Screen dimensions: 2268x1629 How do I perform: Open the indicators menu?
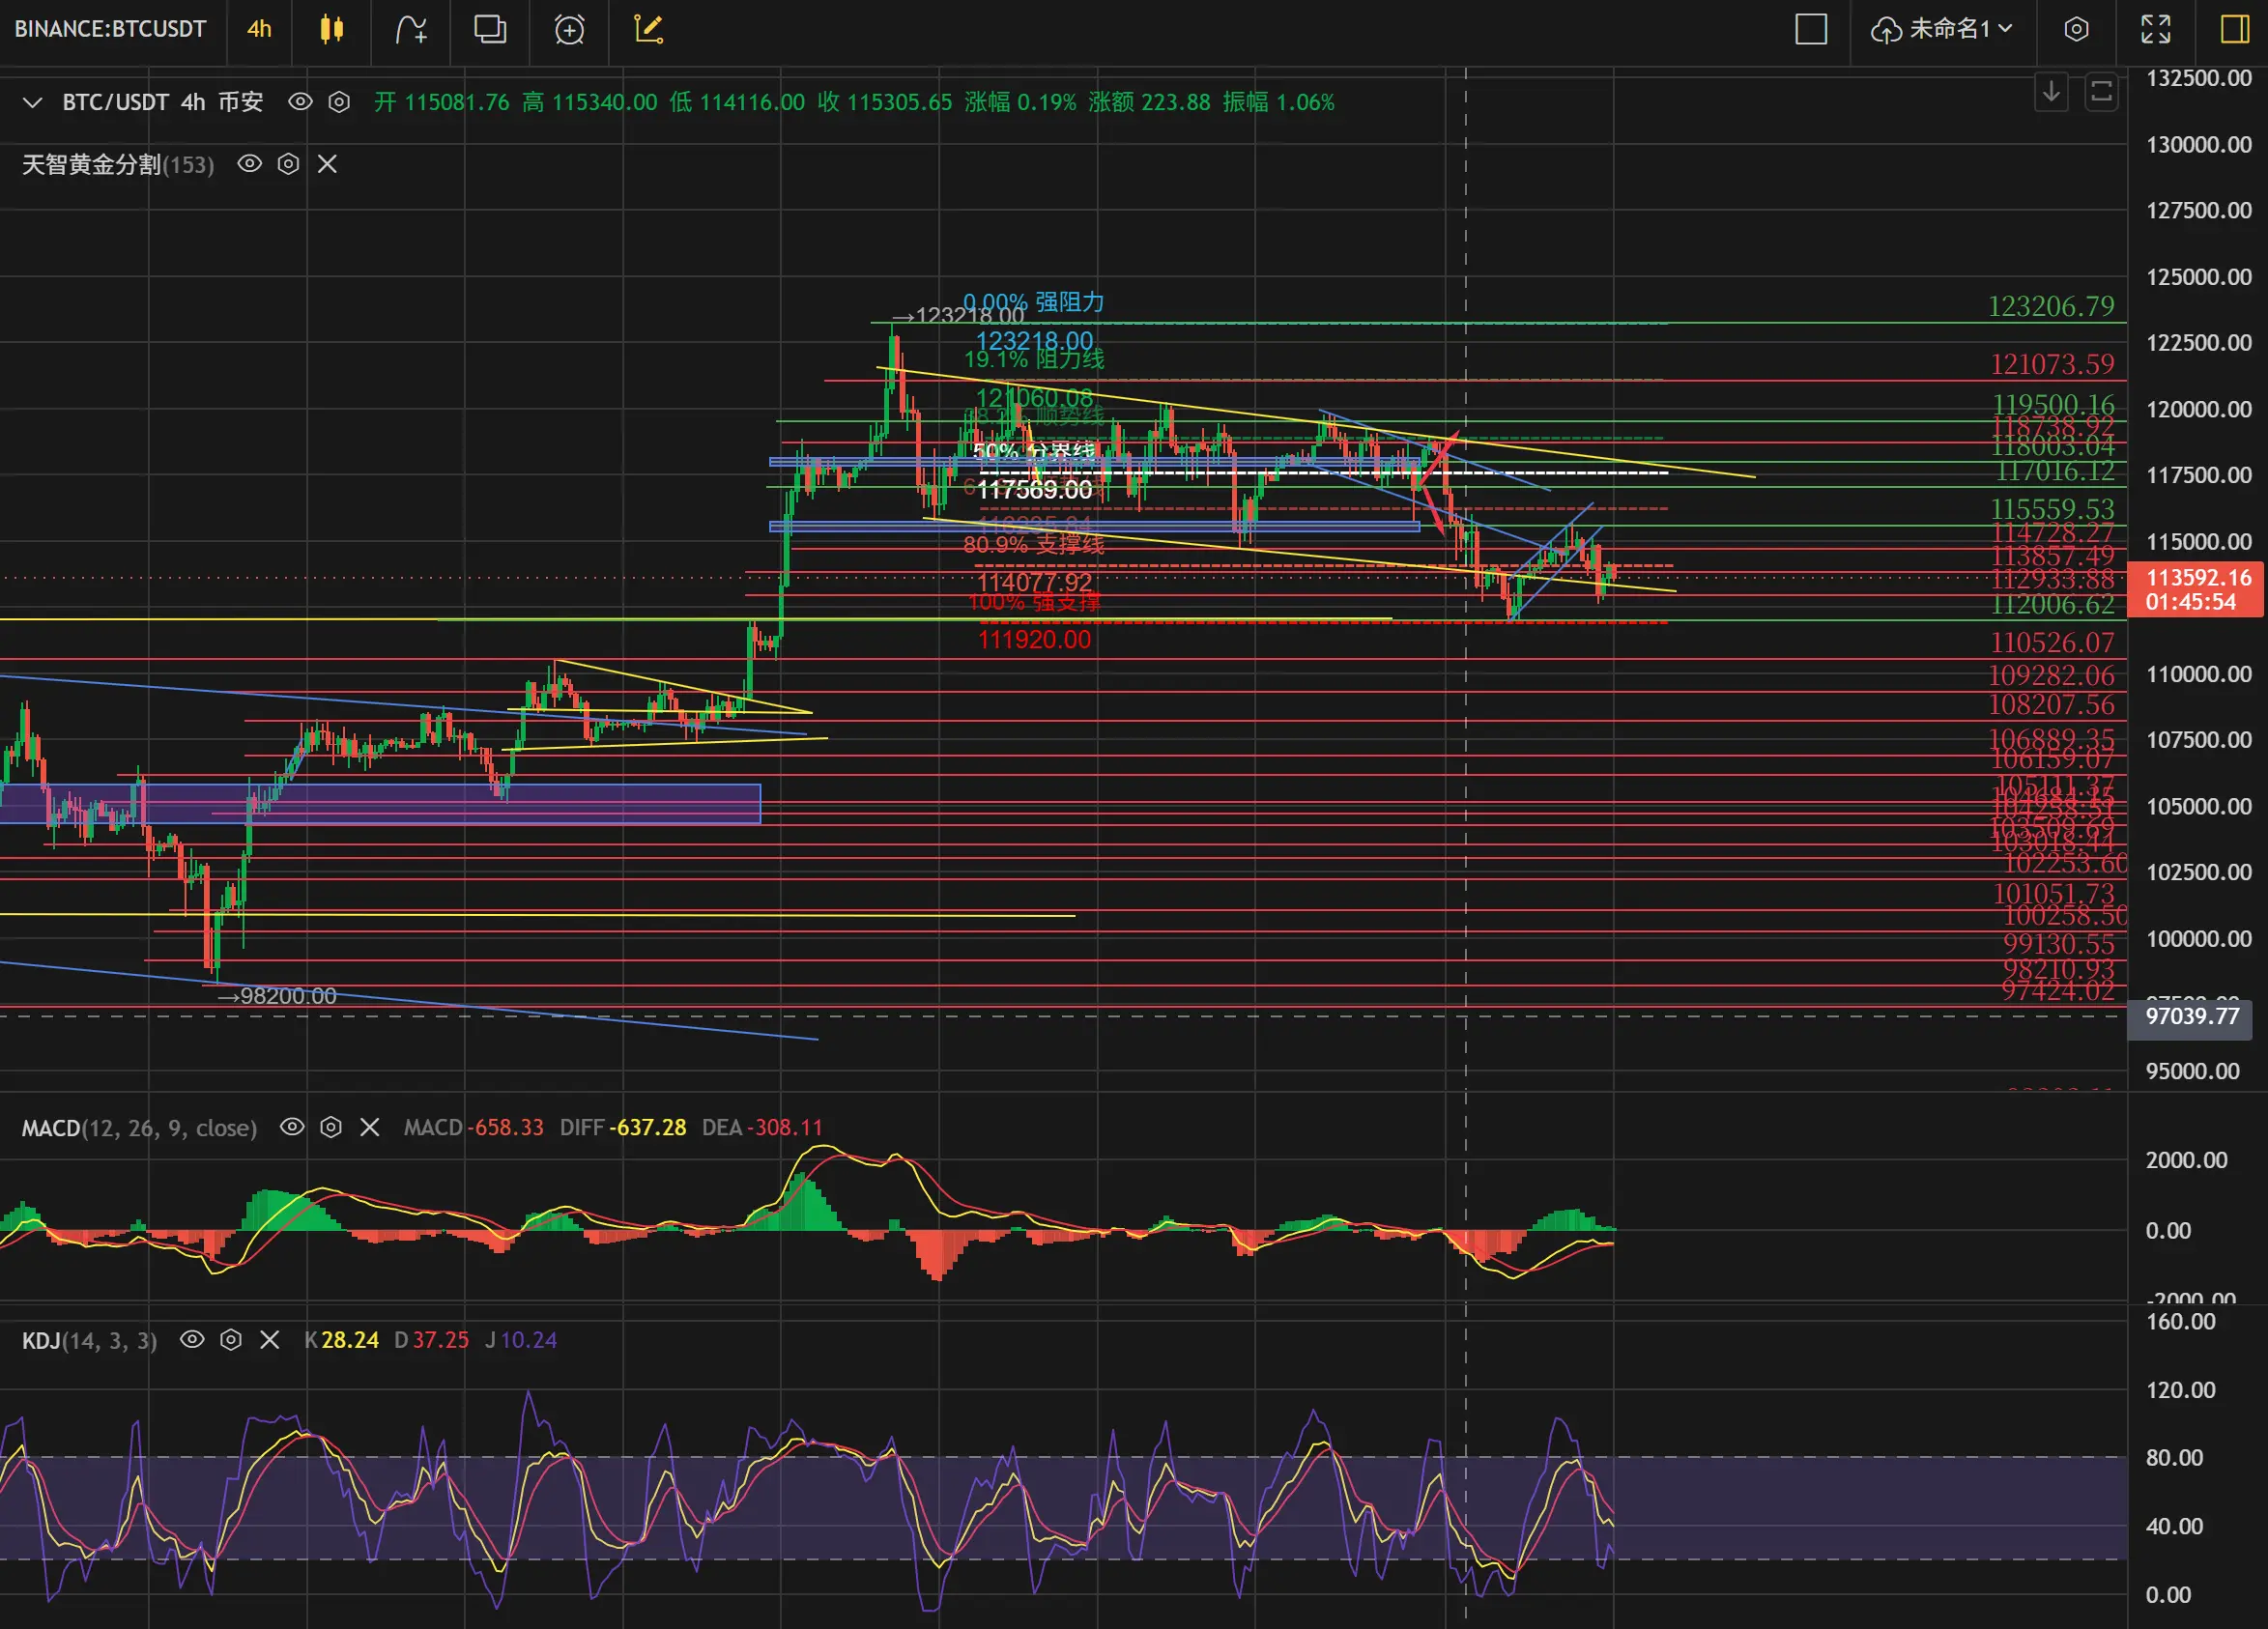coord(410,29)
